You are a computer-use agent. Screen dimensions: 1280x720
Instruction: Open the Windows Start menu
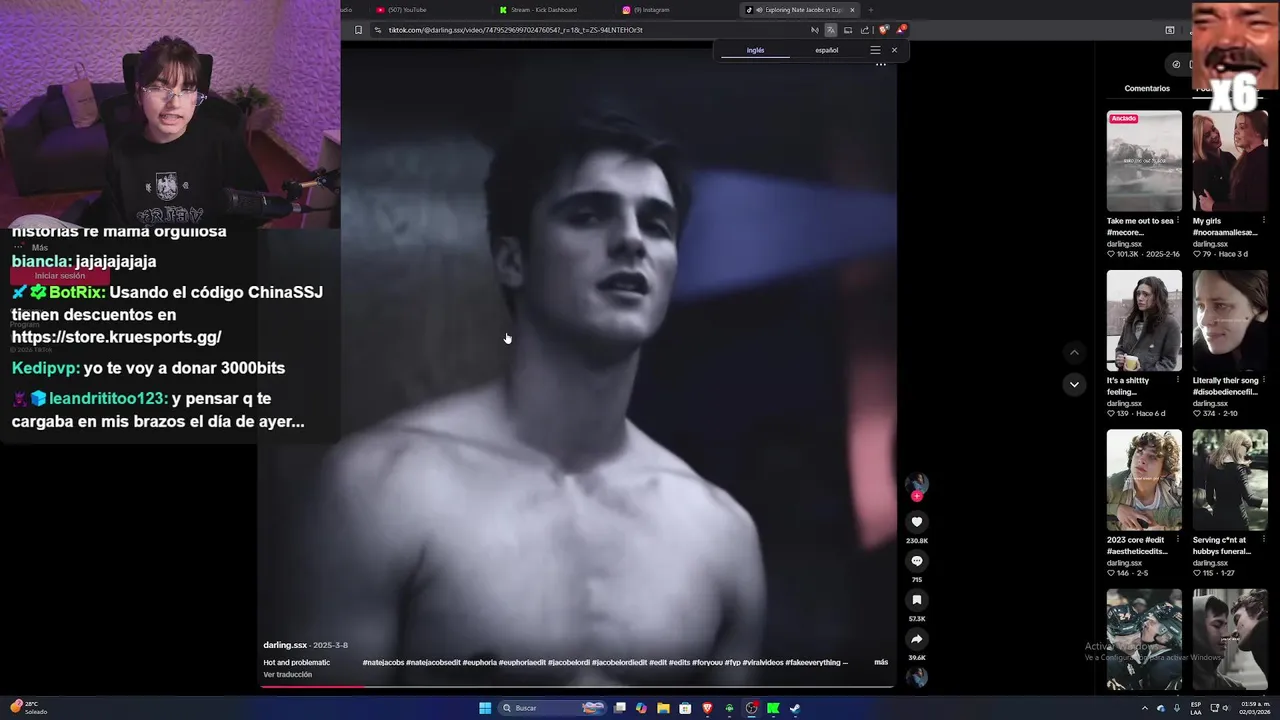(485, 708)
